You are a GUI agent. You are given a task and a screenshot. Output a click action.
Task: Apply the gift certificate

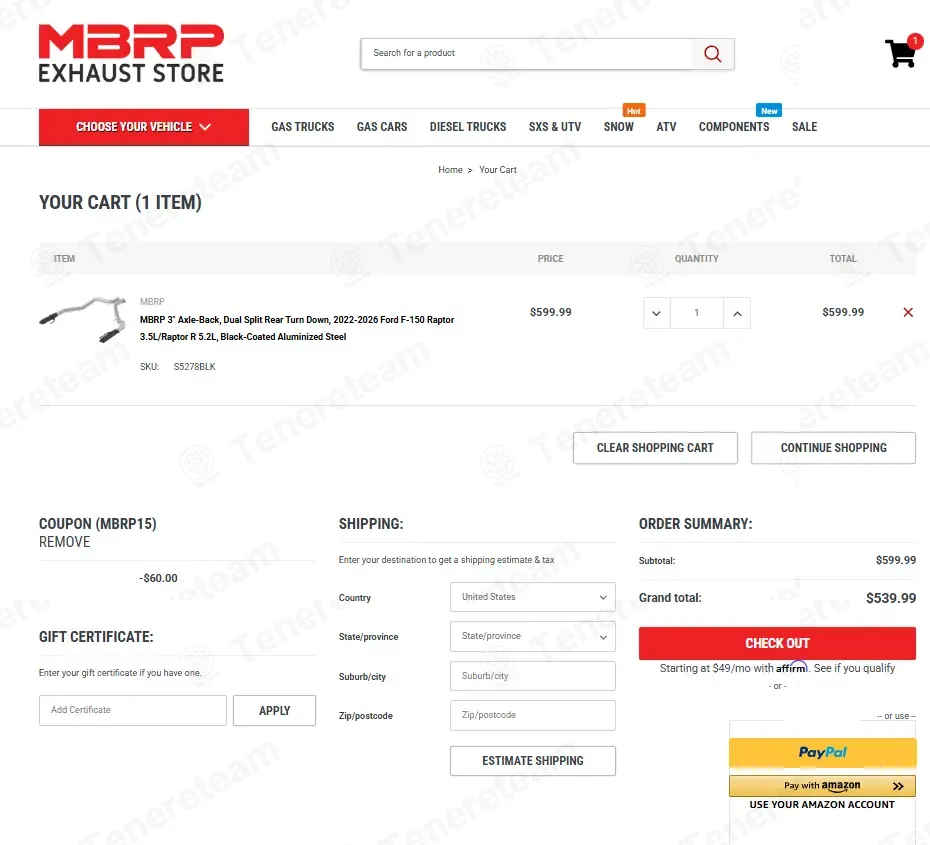click(275, 710)
